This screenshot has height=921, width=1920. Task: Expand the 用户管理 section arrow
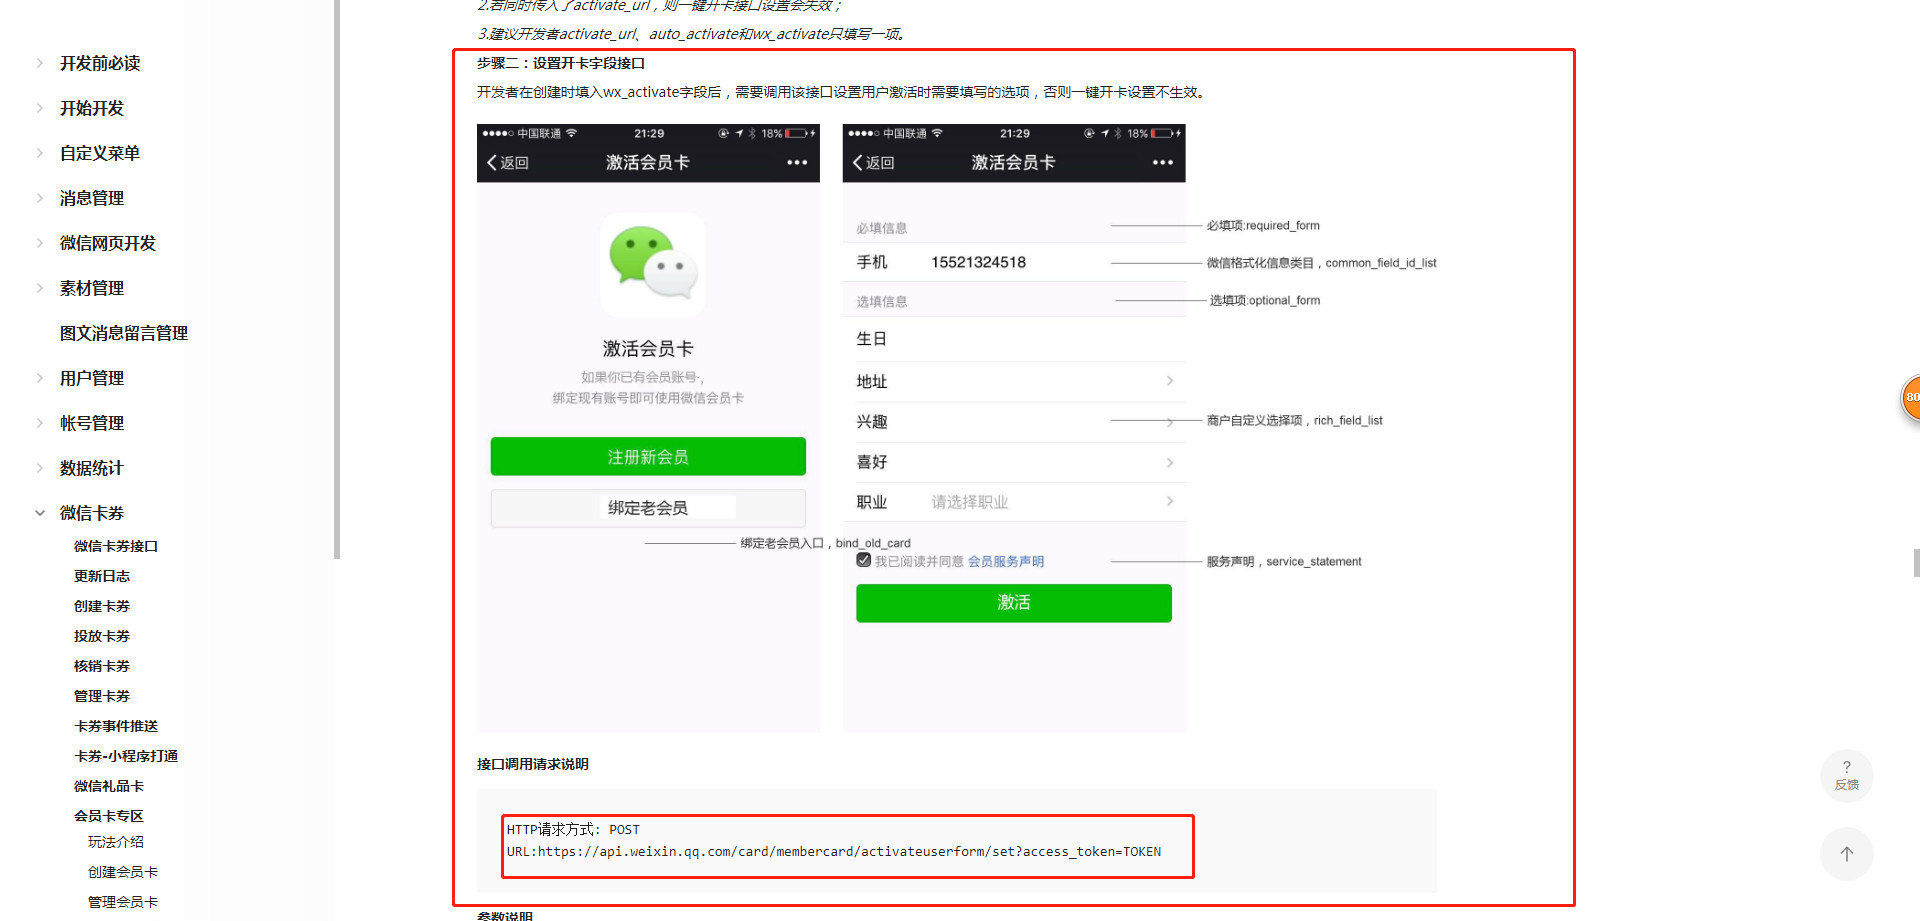pyautogui.click(x=40, y=378)
